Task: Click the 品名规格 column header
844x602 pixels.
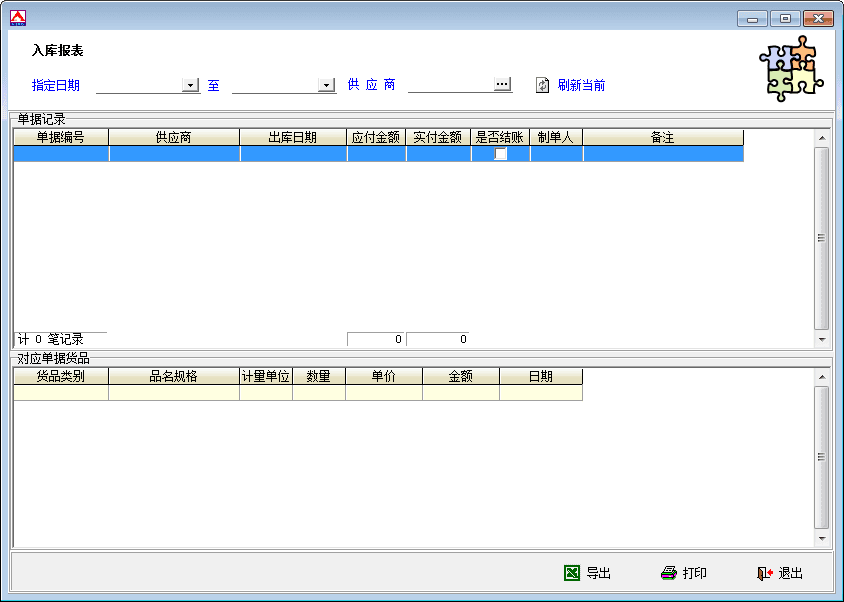Action: [174, 377]
